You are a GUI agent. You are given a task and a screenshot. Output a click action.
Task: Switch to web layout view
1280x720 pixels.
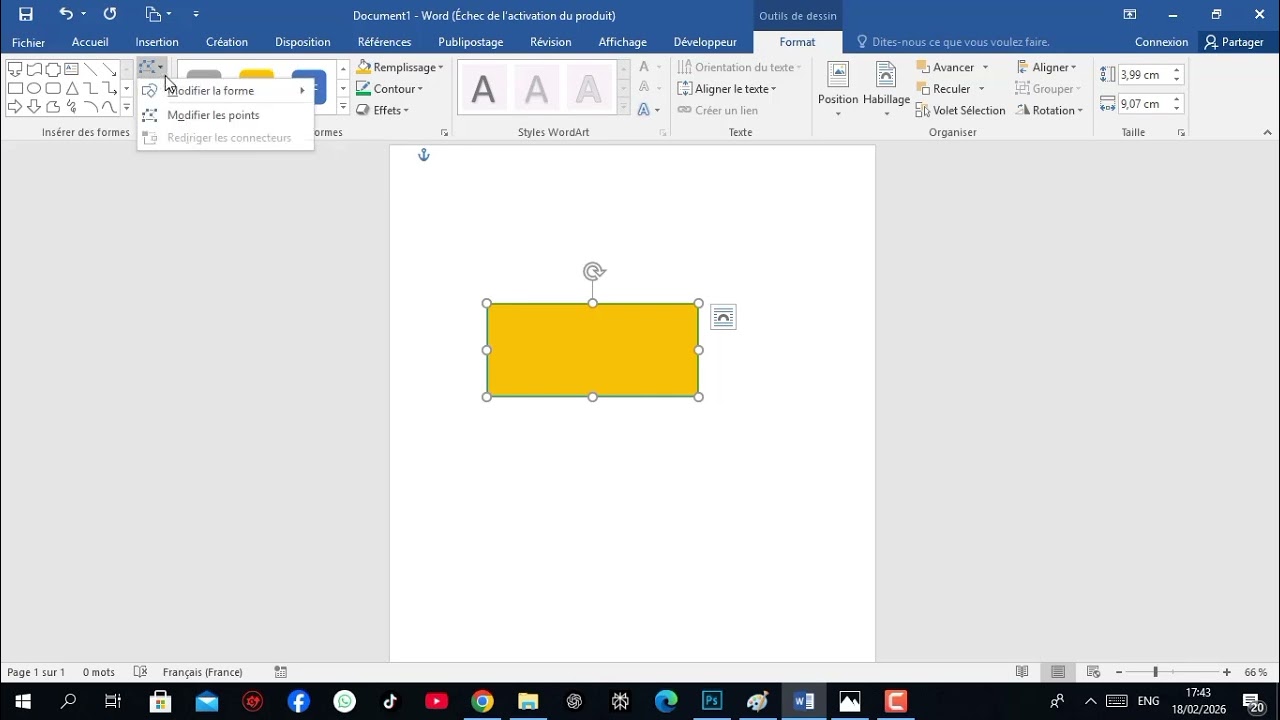pyautogui.click(x=1093, y=672)
